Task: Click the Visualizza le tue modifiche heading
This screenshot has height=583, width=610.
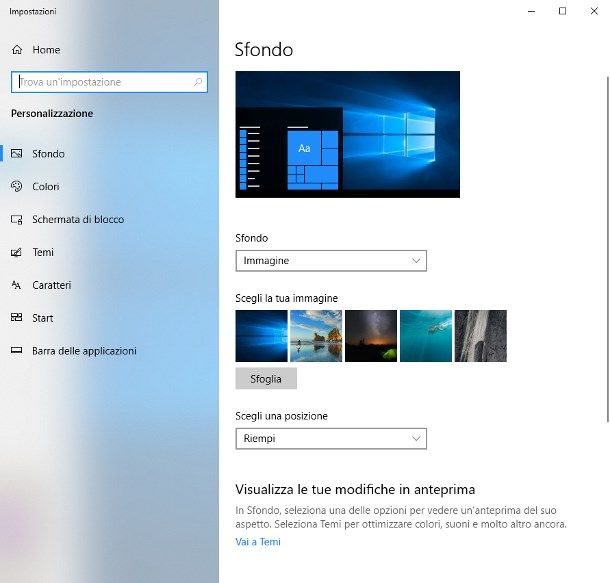Action: pyautogui.click(x=355, y=489)
